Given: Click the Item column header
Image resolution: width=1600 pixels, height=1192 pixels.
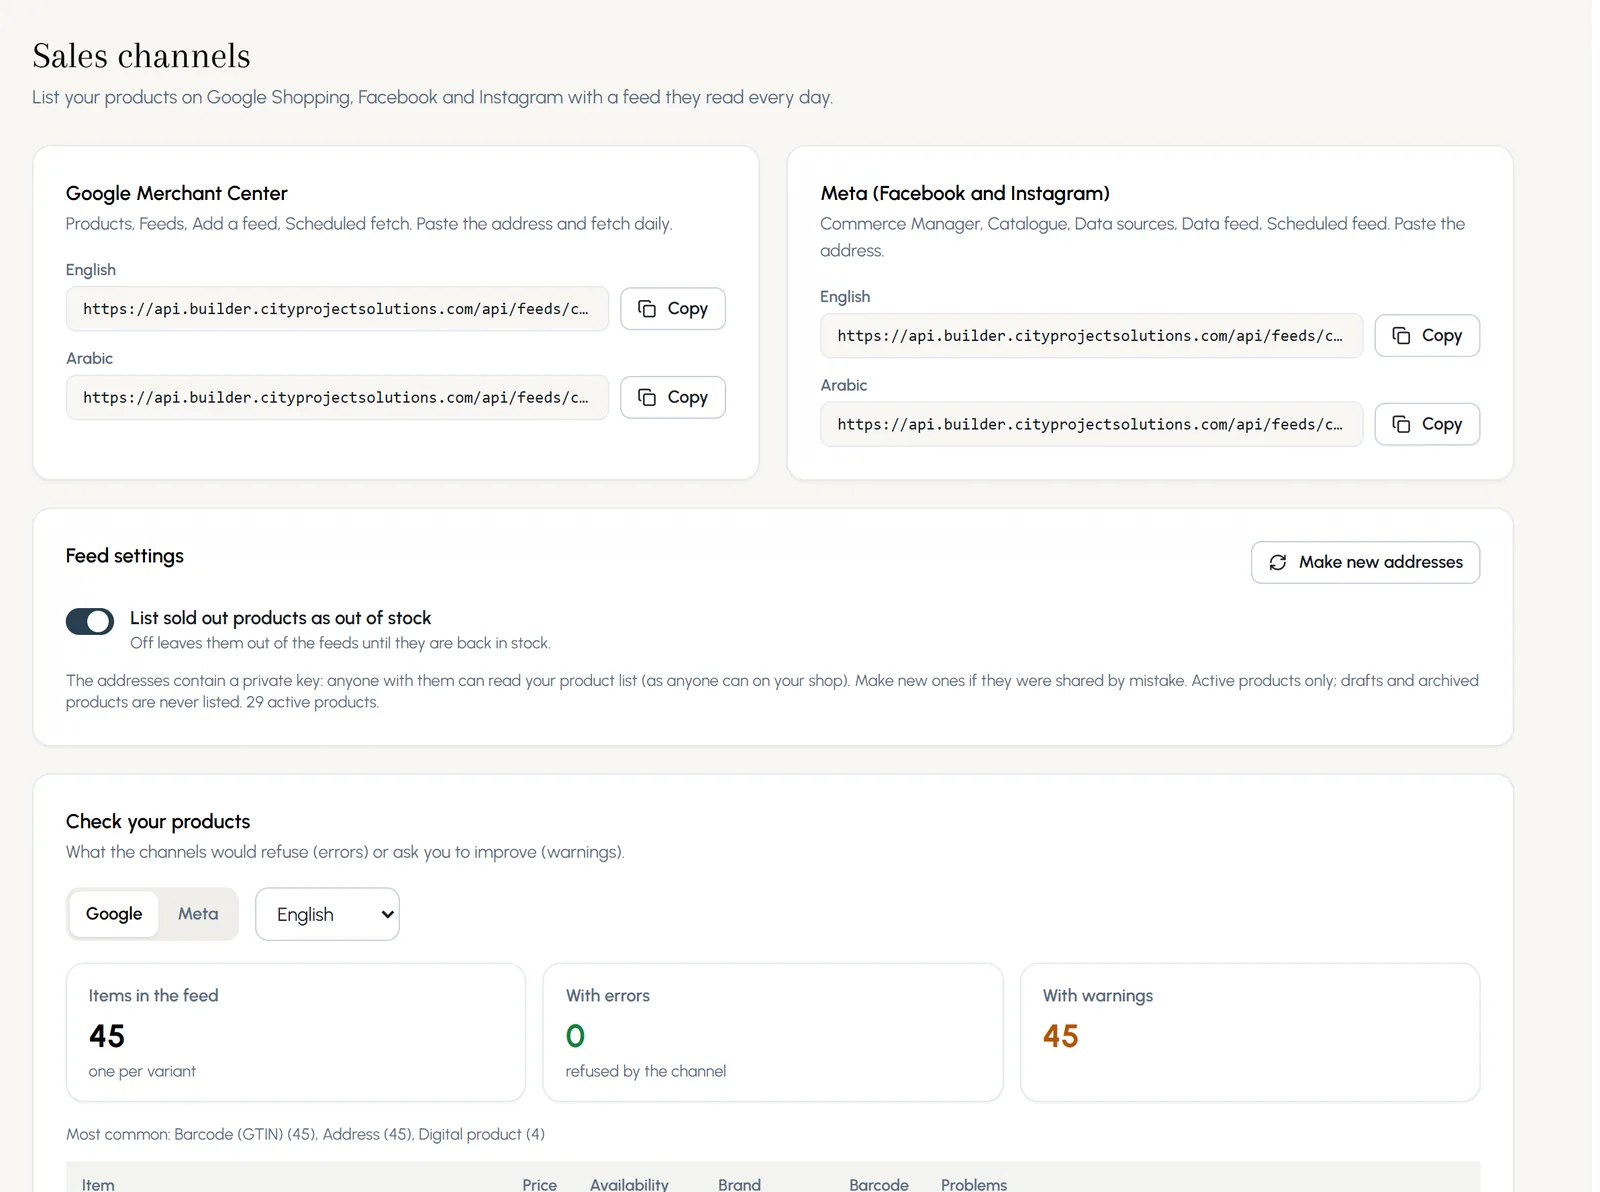Looking at the screenshot, I should [x=98, y=1184].
